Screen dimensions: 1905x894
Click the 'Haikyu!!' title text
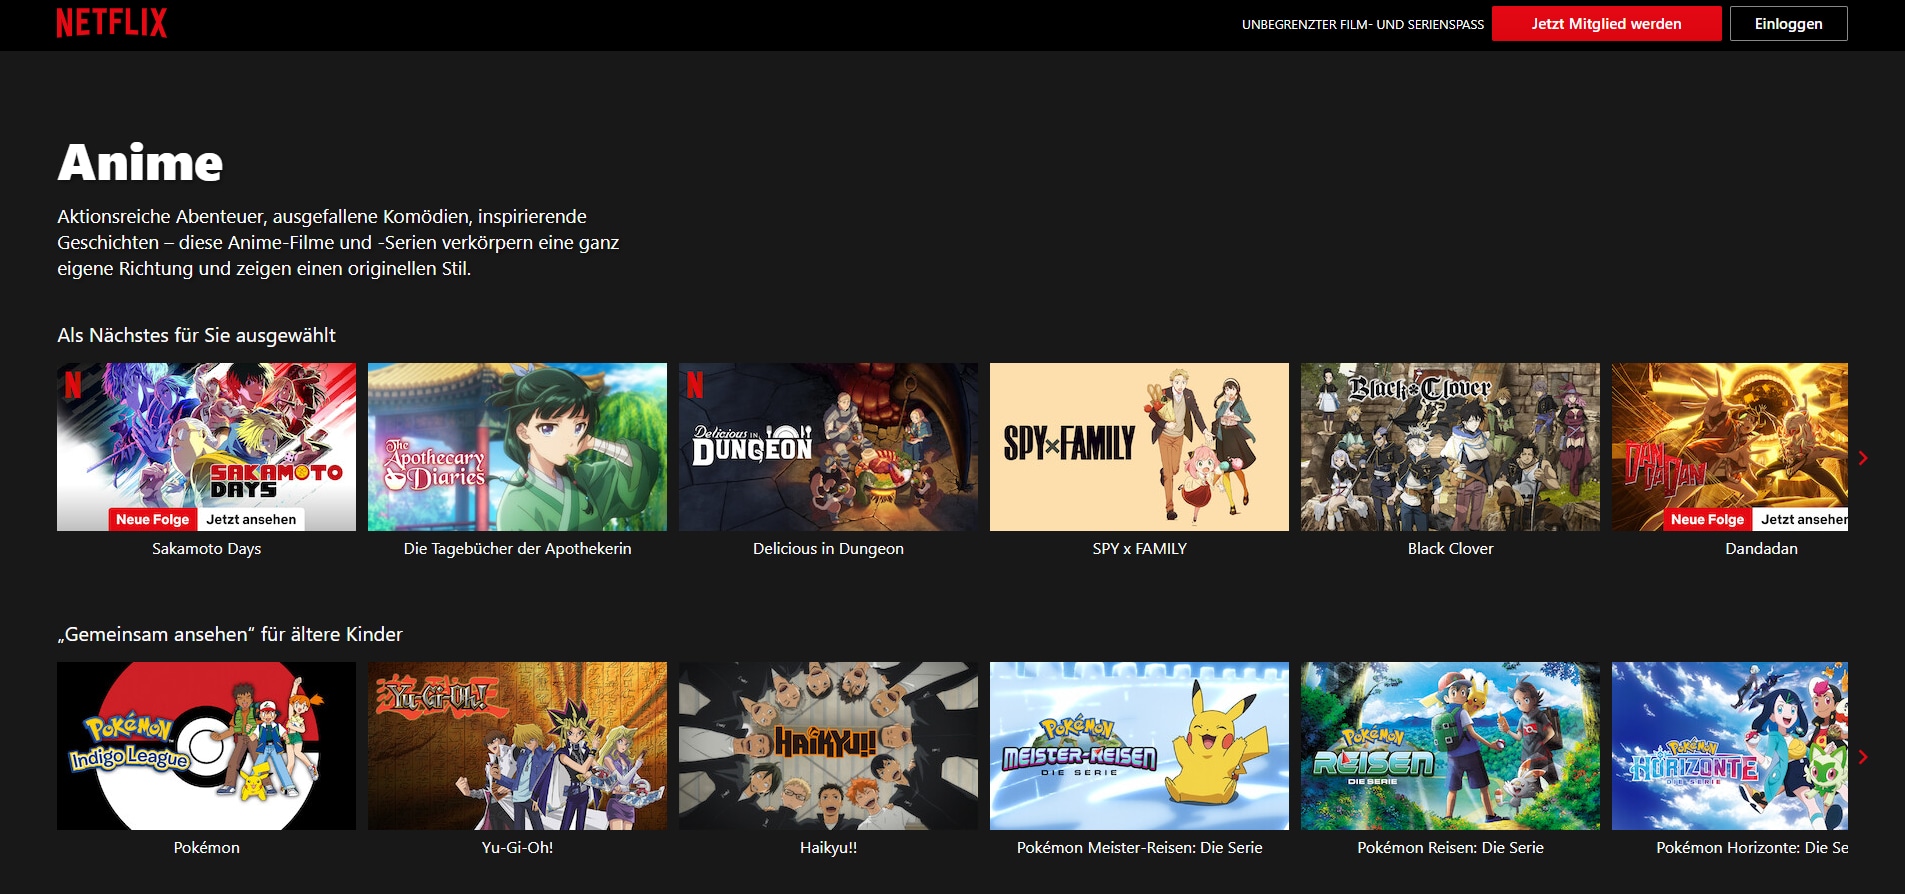pos(828,848)
